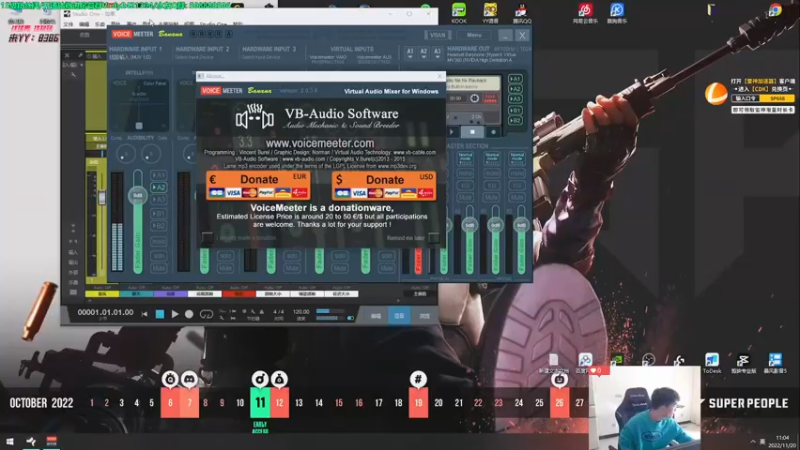
Task: Open the 酷狗音乐 desktop icon
Action: click(617, 12)
